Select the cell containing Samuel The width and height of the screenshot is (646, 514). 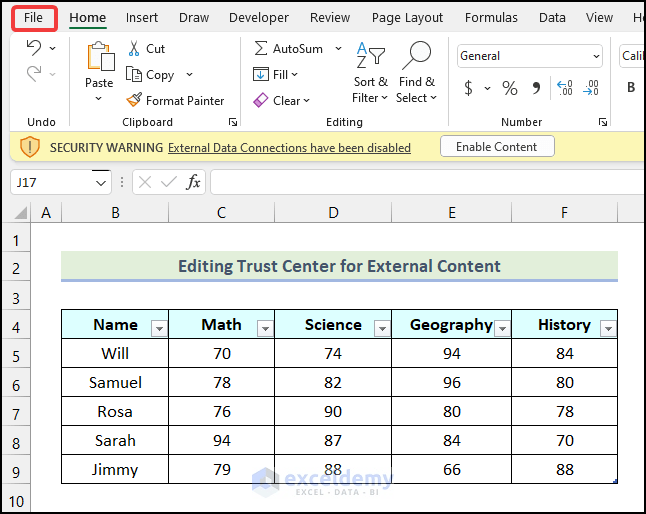[115, 382]
